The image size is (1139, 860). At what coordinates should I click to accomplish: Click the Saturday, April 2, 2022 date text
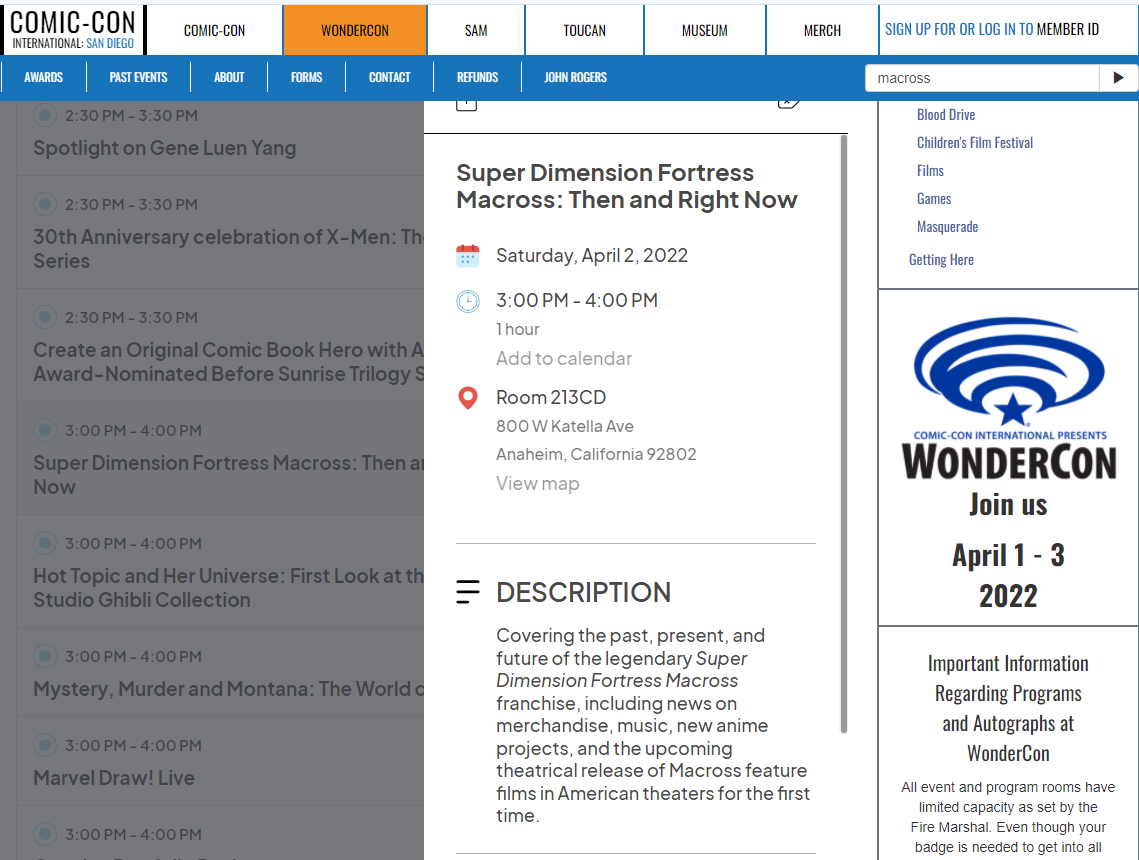click(x=592, y=256)
